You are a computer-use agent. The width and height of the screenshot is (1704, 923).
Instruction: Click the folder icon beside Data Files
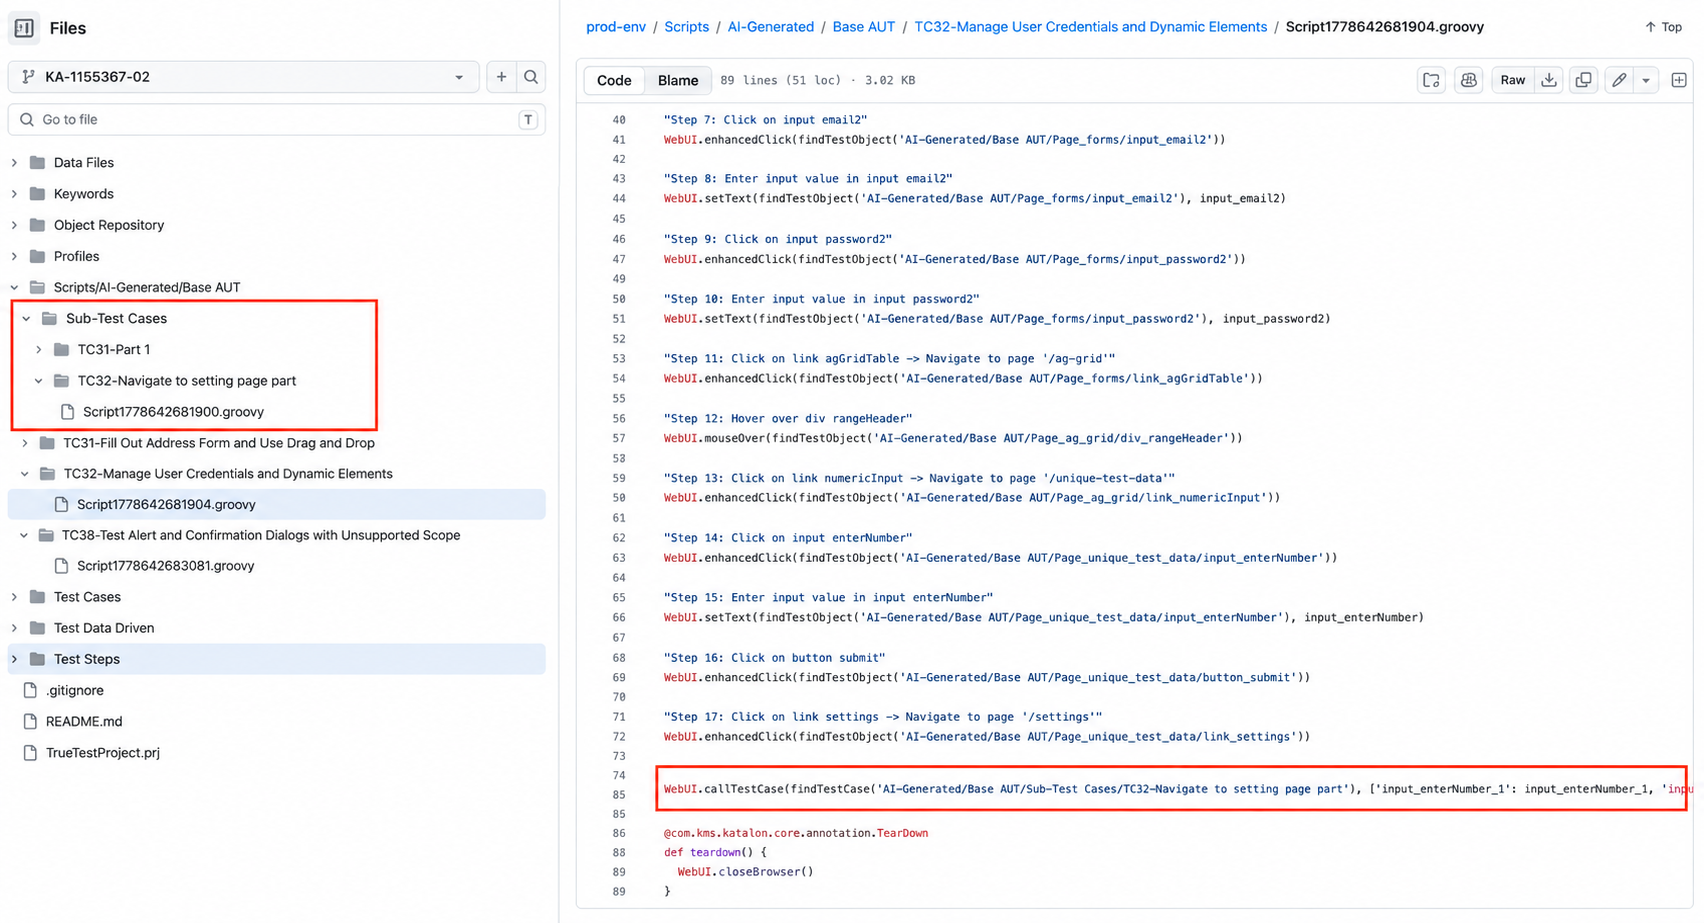37,162
